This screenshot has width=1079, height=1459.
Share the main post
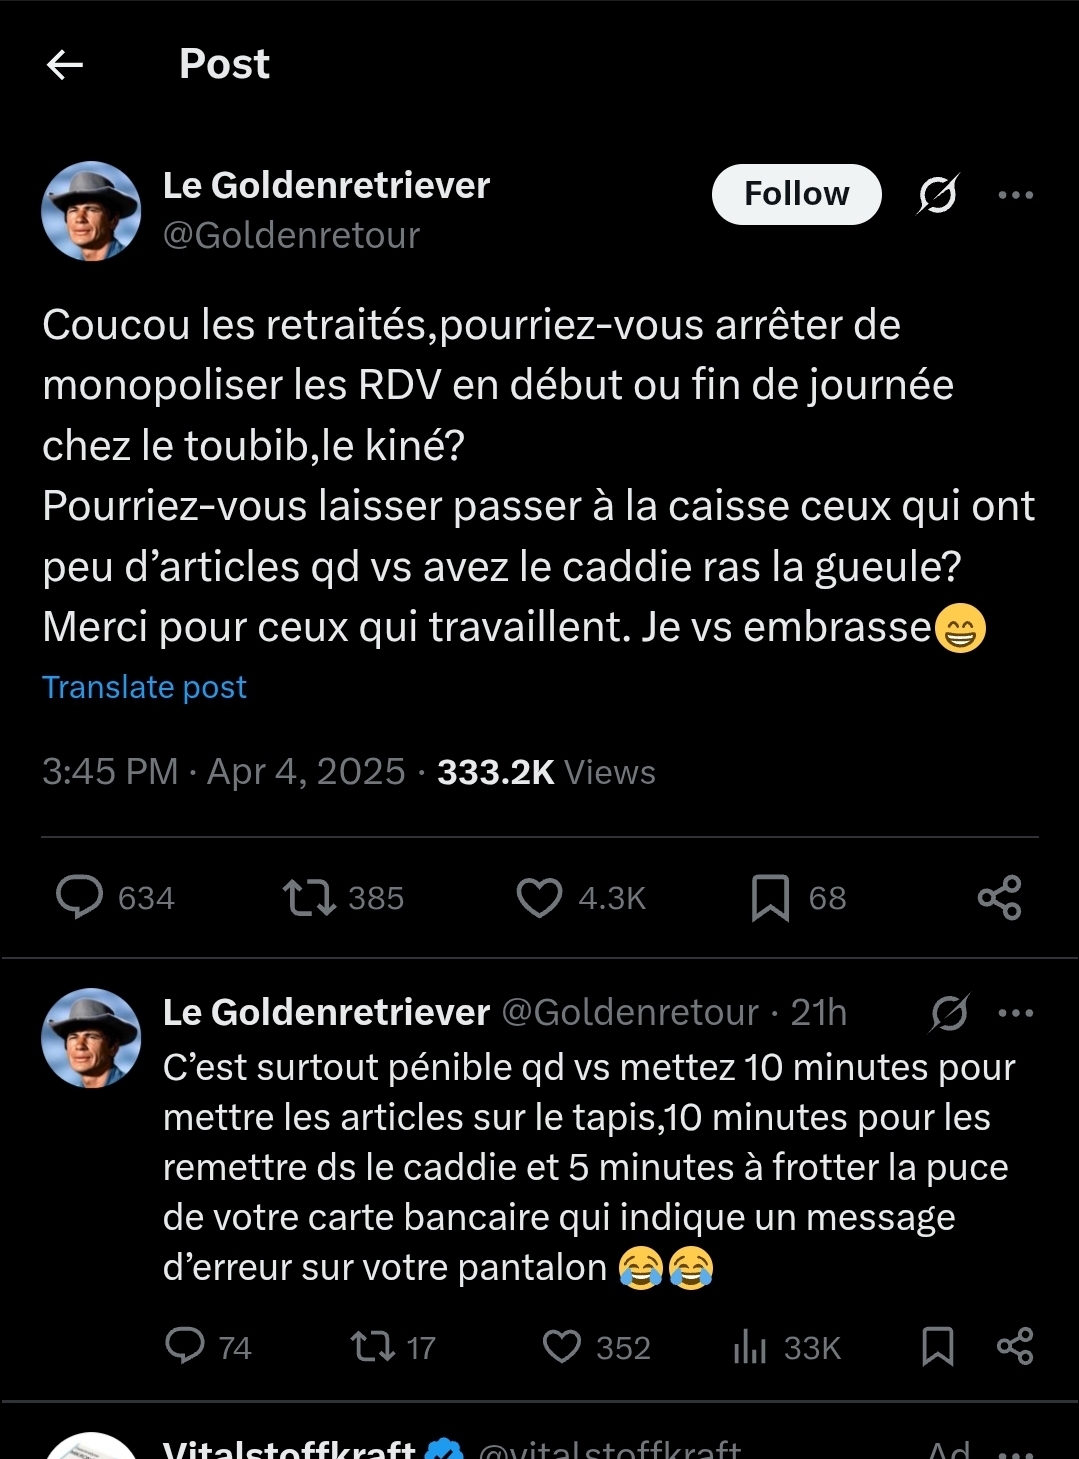(x=999, y=897)
